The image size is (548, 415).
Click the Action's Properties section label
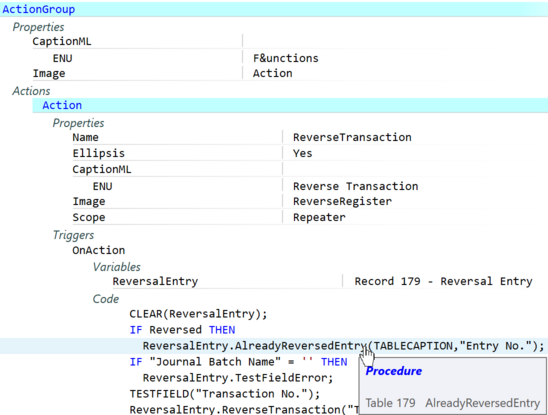click(x=78, y=123)
